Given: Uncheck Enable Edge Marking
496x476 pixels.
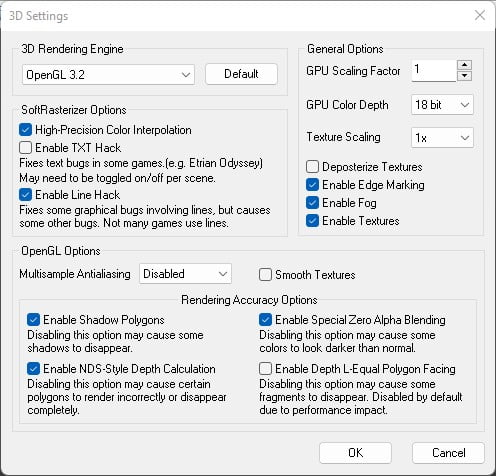Looking at the screenshot, I should click(x=312, y=184).
